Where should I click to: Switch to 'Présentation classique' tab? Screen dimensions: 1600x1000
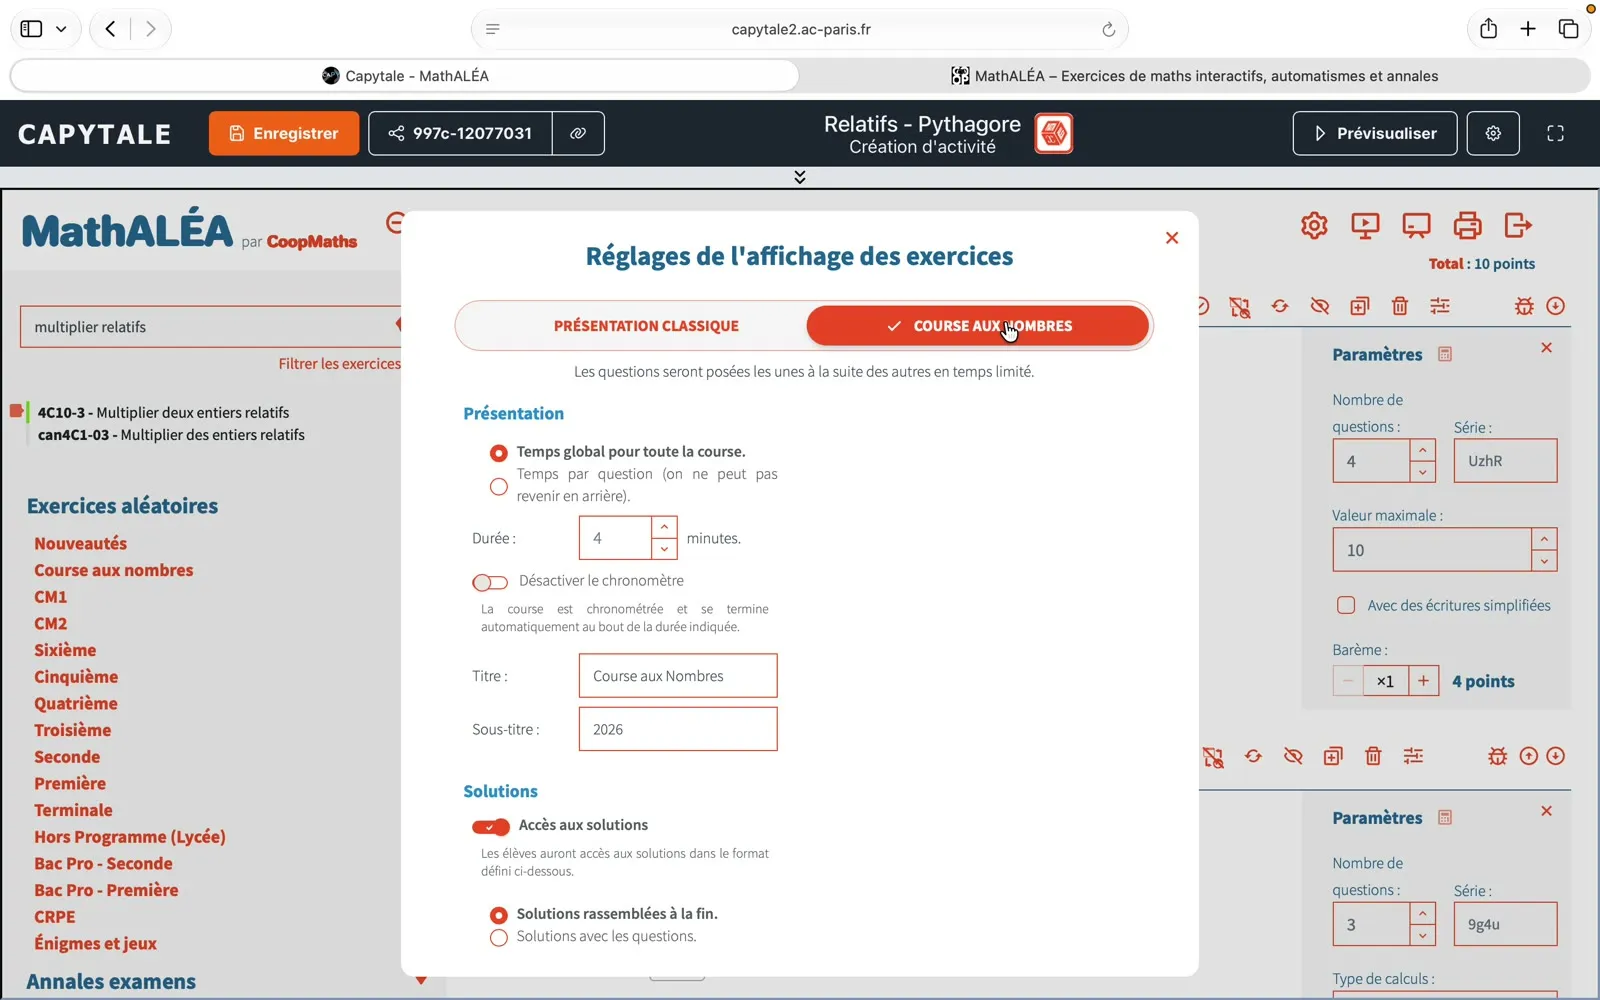pyautogui.click(x=646, y=326)
